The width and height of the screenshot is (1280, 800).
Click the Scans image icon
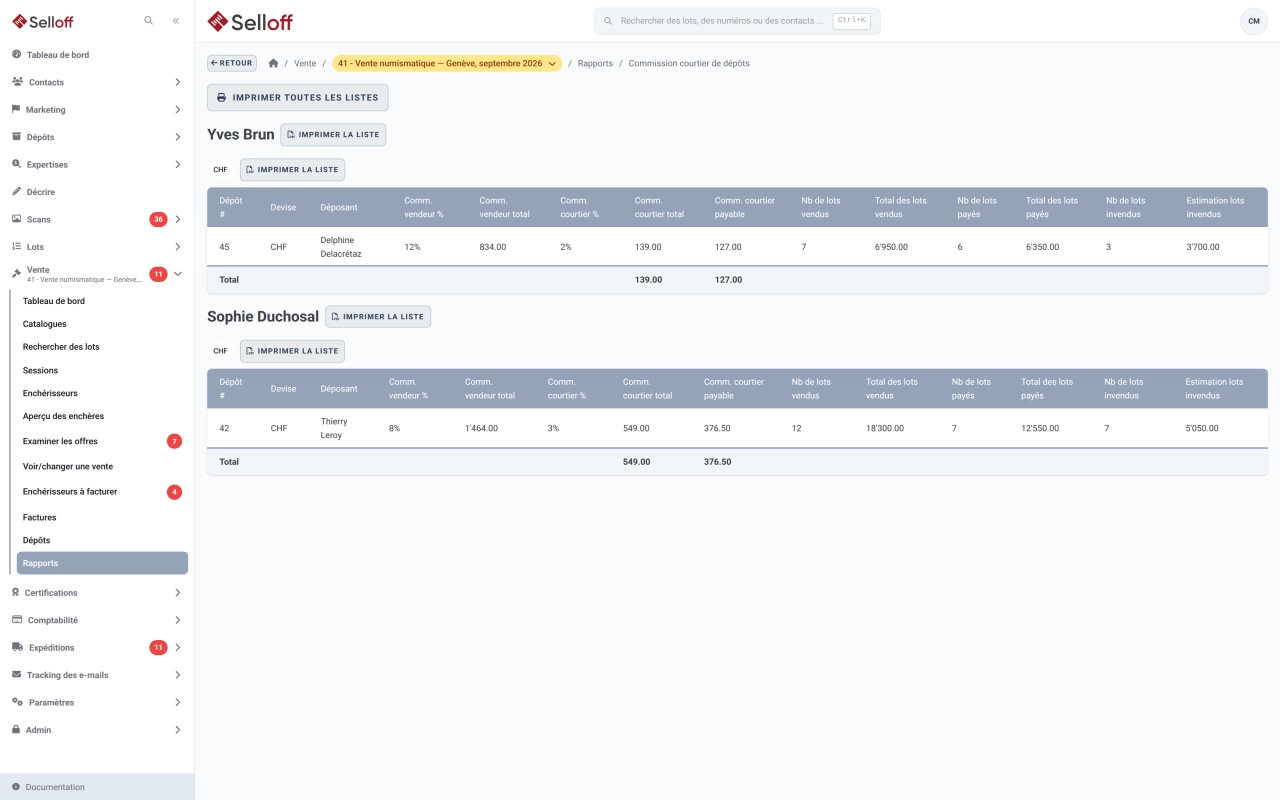point(16,219)
